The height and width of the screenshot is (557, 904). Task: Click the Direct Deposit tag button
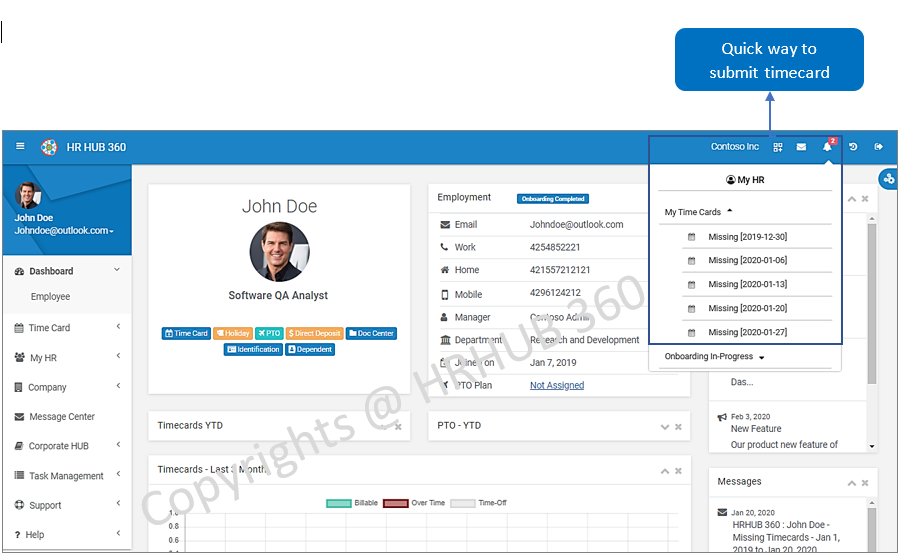click(x=315, y=333)
